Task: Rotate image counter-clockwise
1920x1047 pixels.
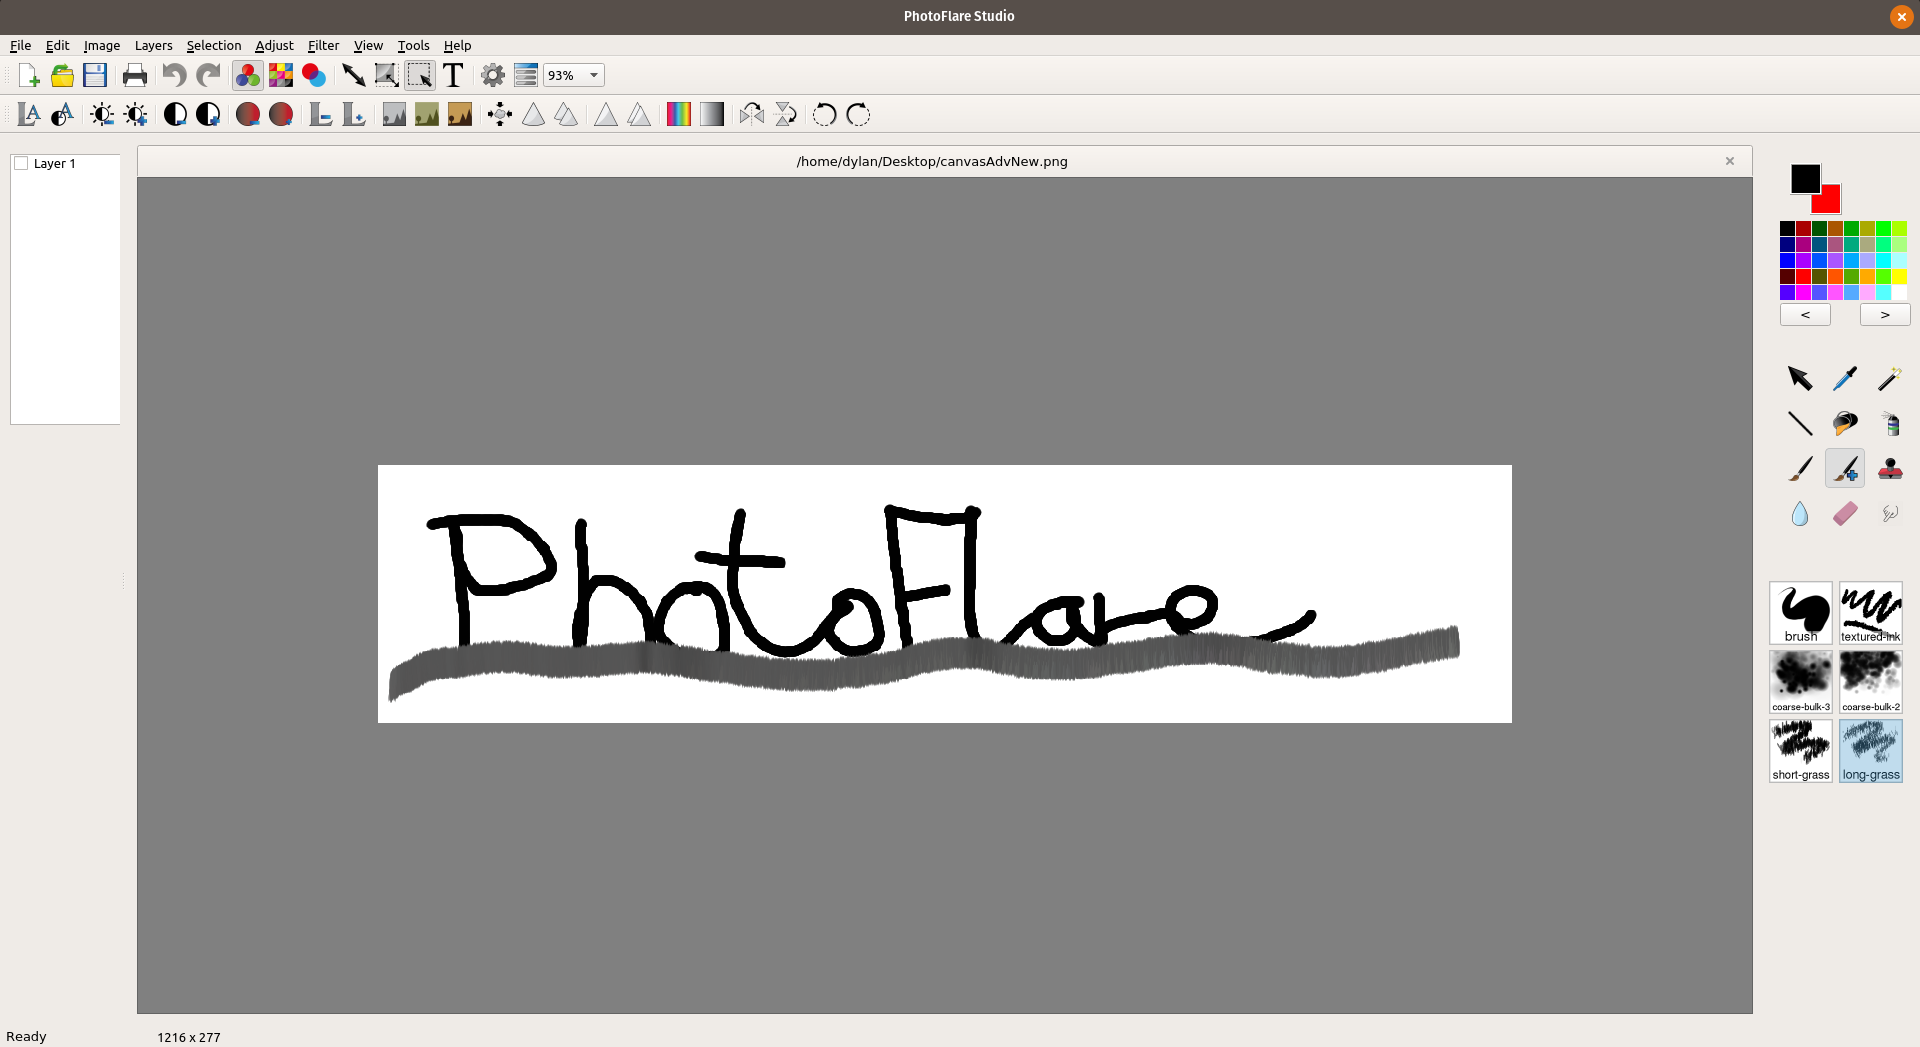Action: pos(825,115)
